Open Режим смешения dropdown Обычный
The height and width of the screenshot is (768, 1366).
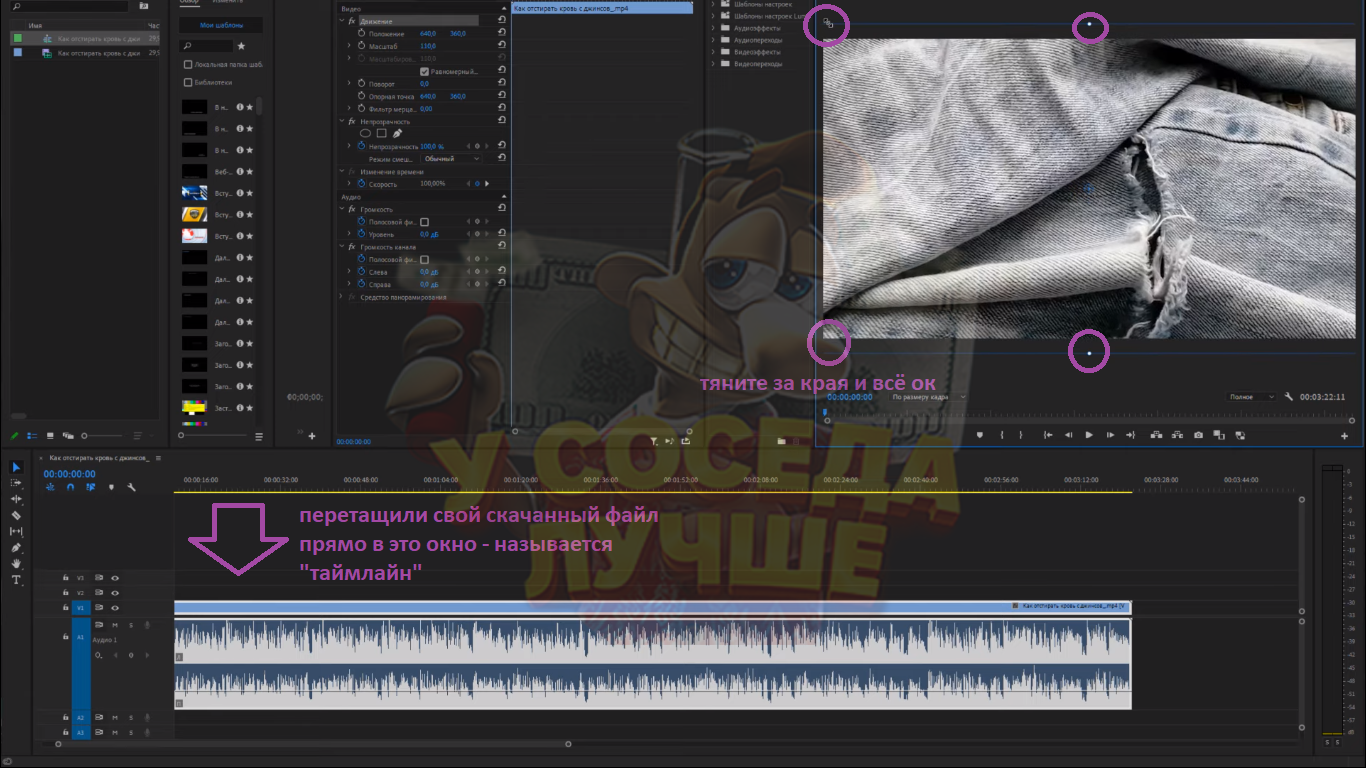(450, 159)
